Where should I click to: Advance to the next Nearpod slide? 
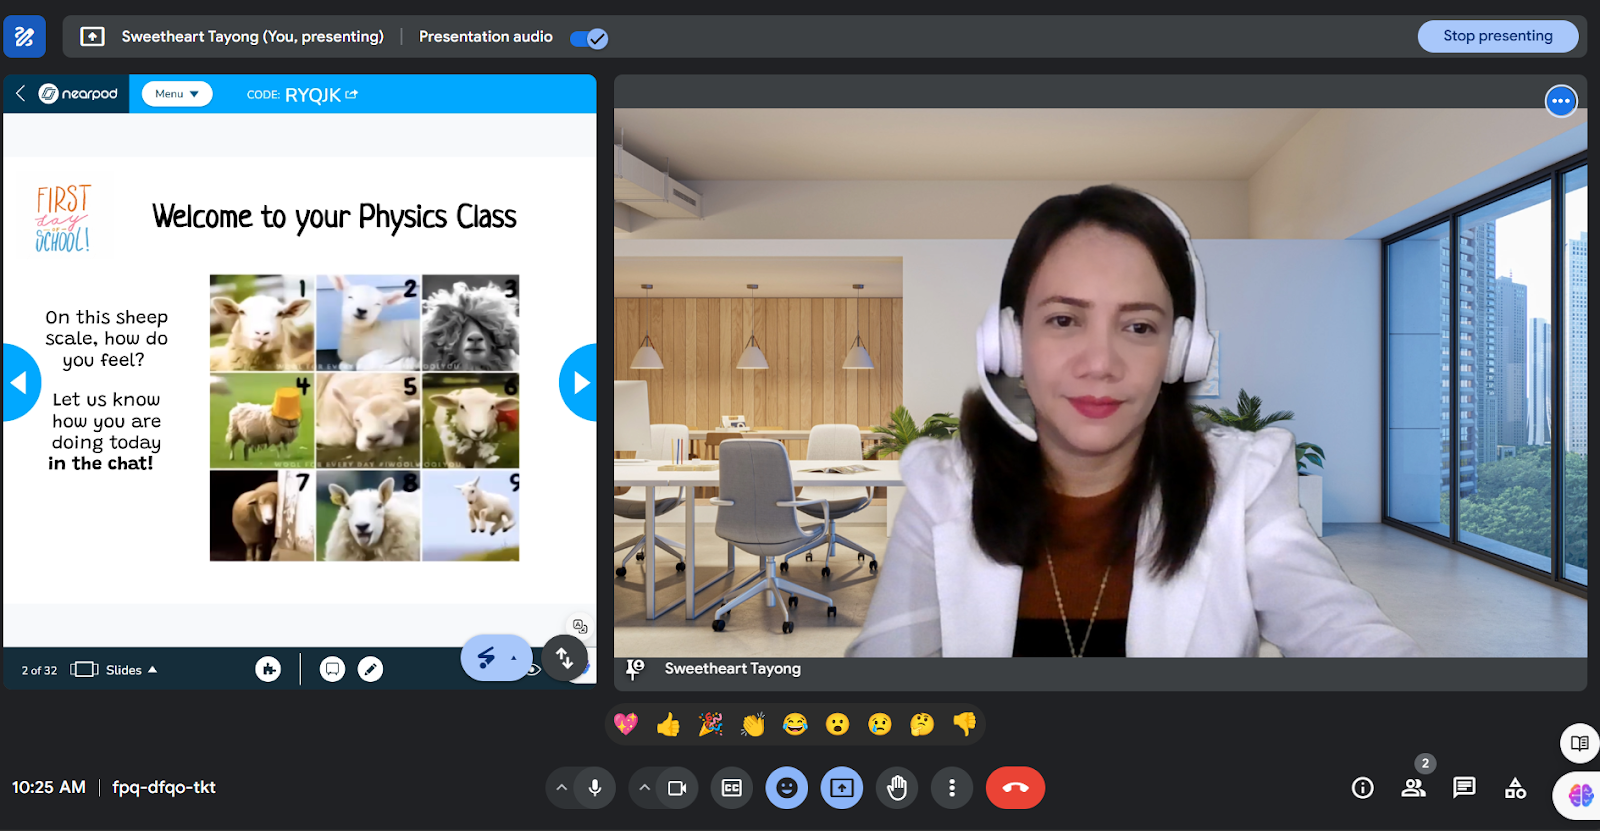pyautogui.click(x=579, y=382)
